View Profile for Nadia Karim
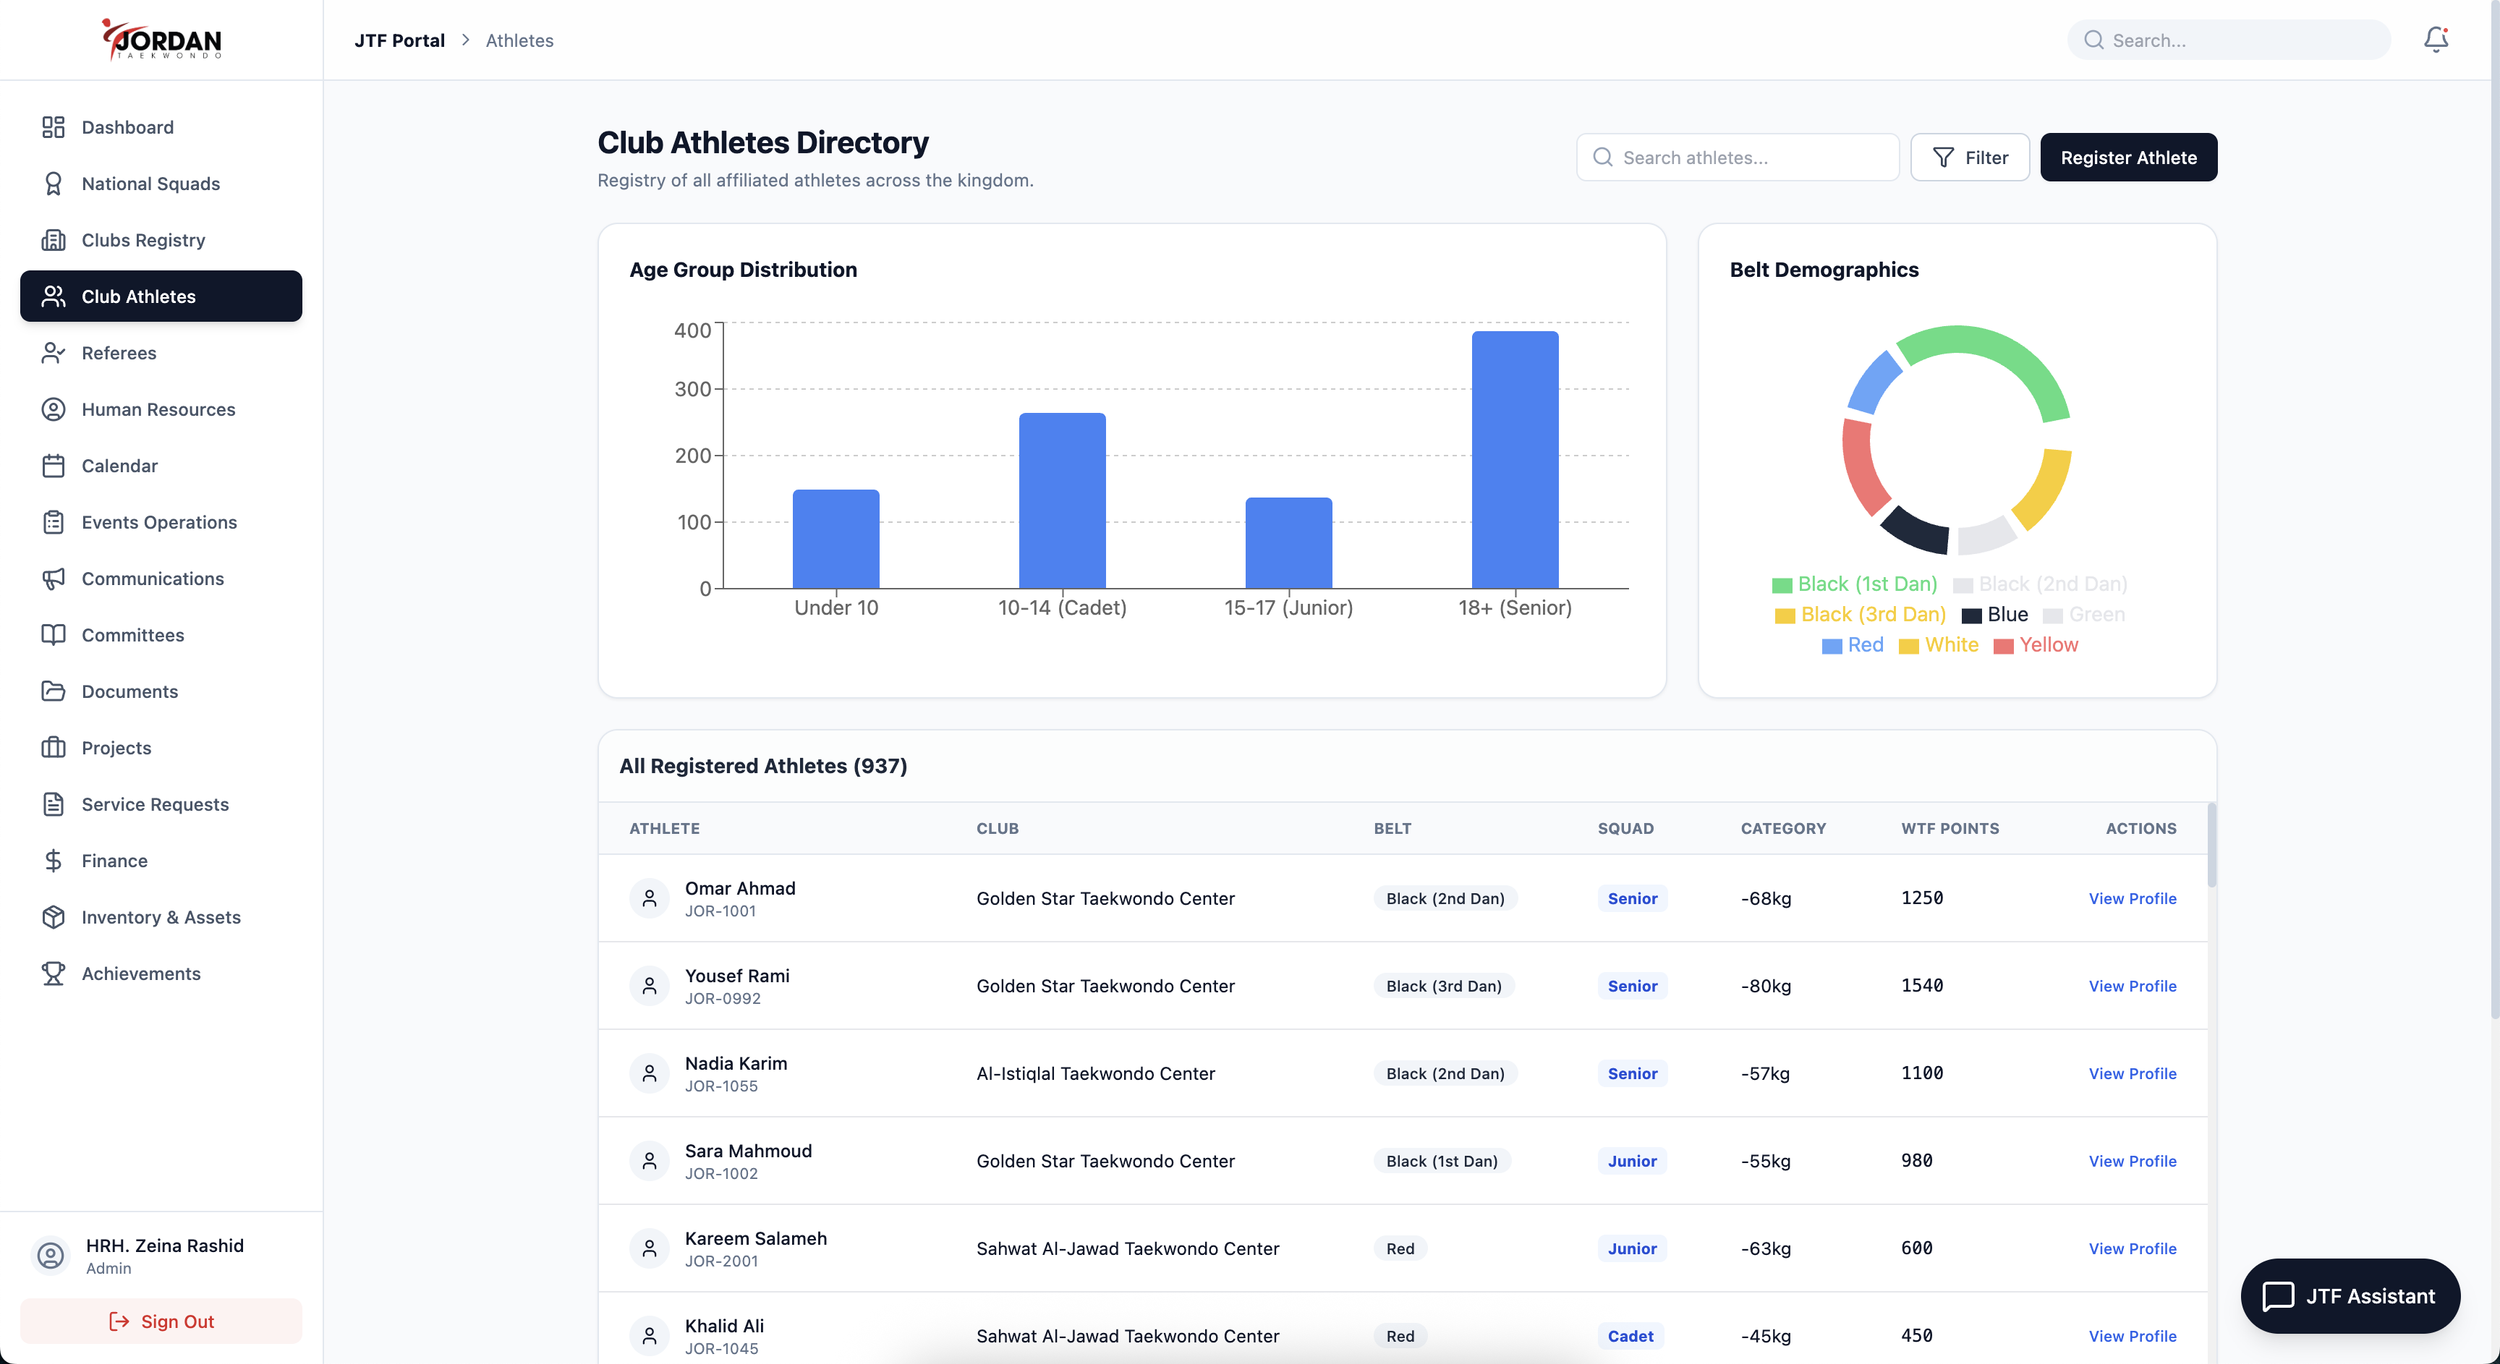The height and width of the screenshot is (1364, 2500). click(2132, 1073)
